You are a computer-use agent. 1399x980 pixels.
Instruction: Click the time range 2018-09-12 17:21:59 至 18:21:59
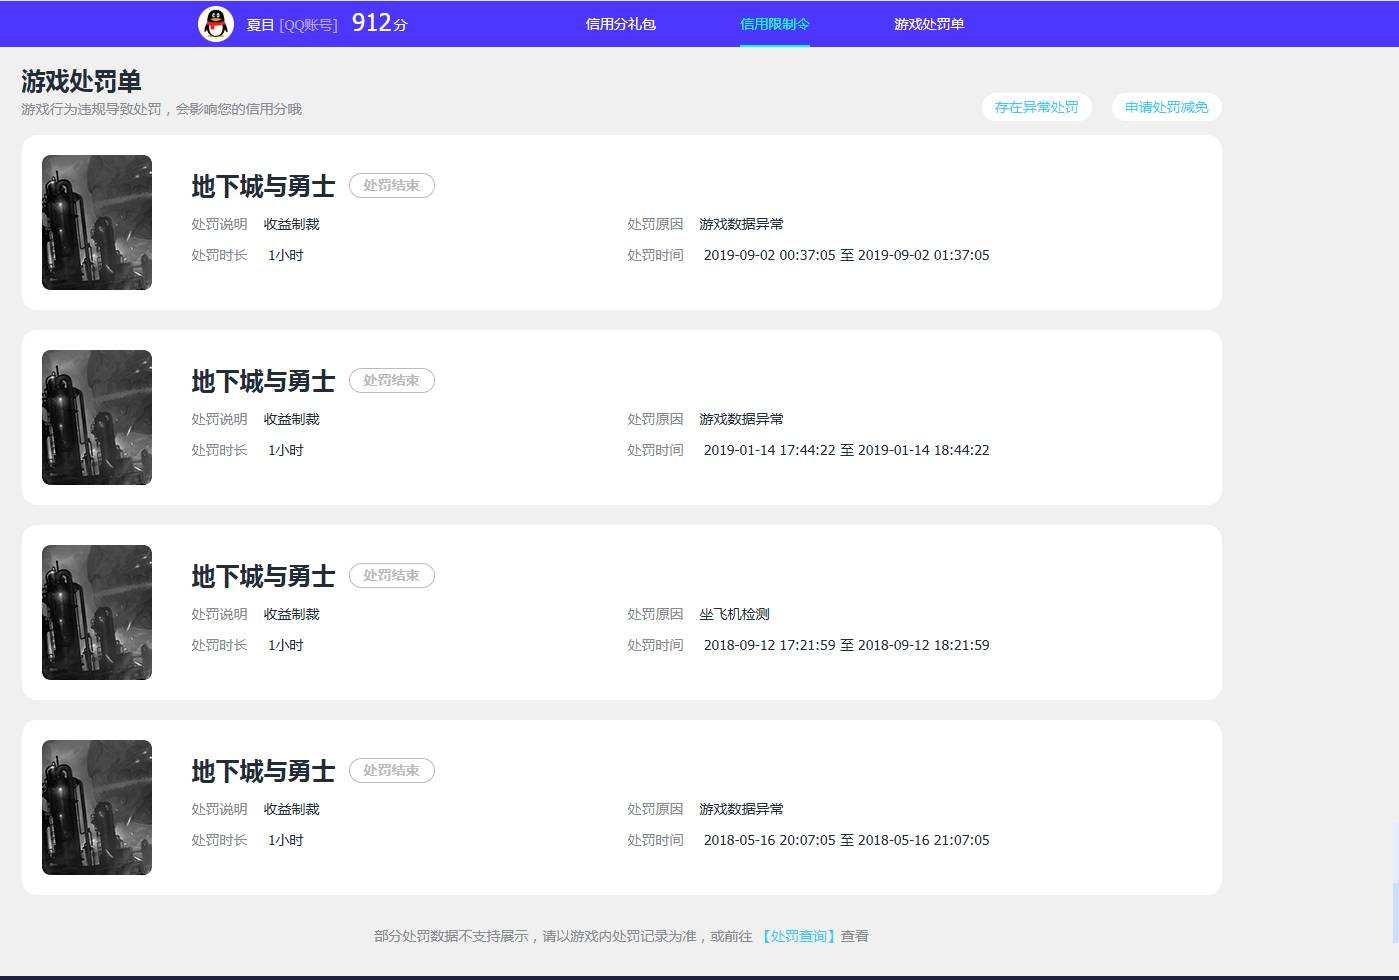coord(847,645)
